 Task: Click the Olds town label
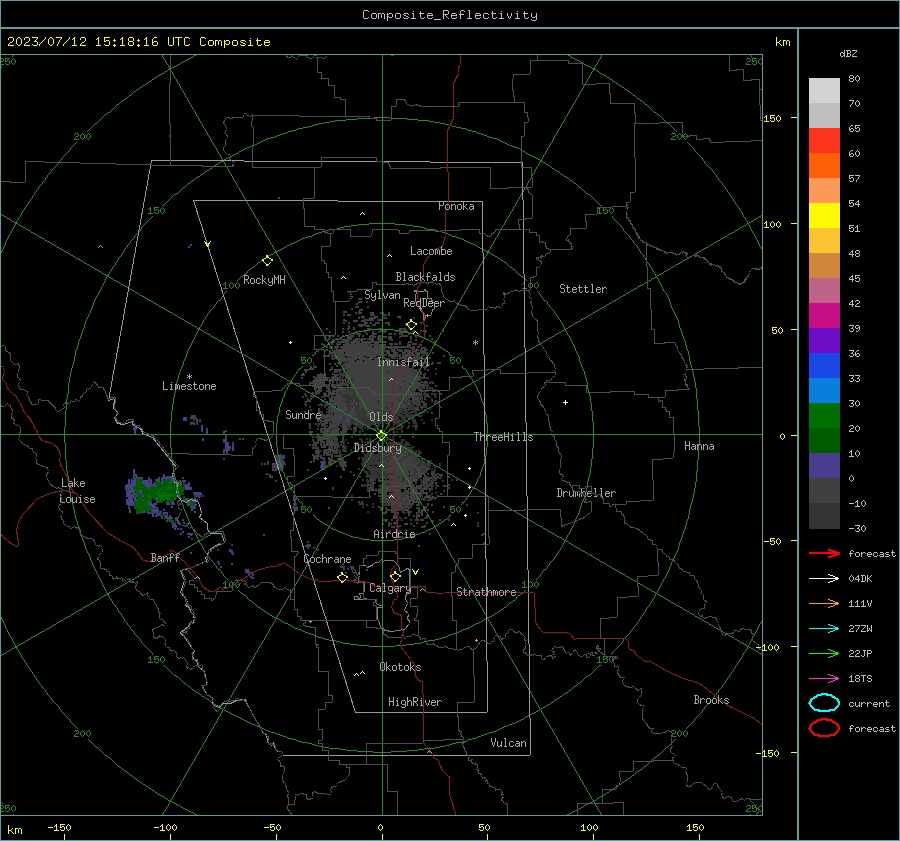point(381,417)
